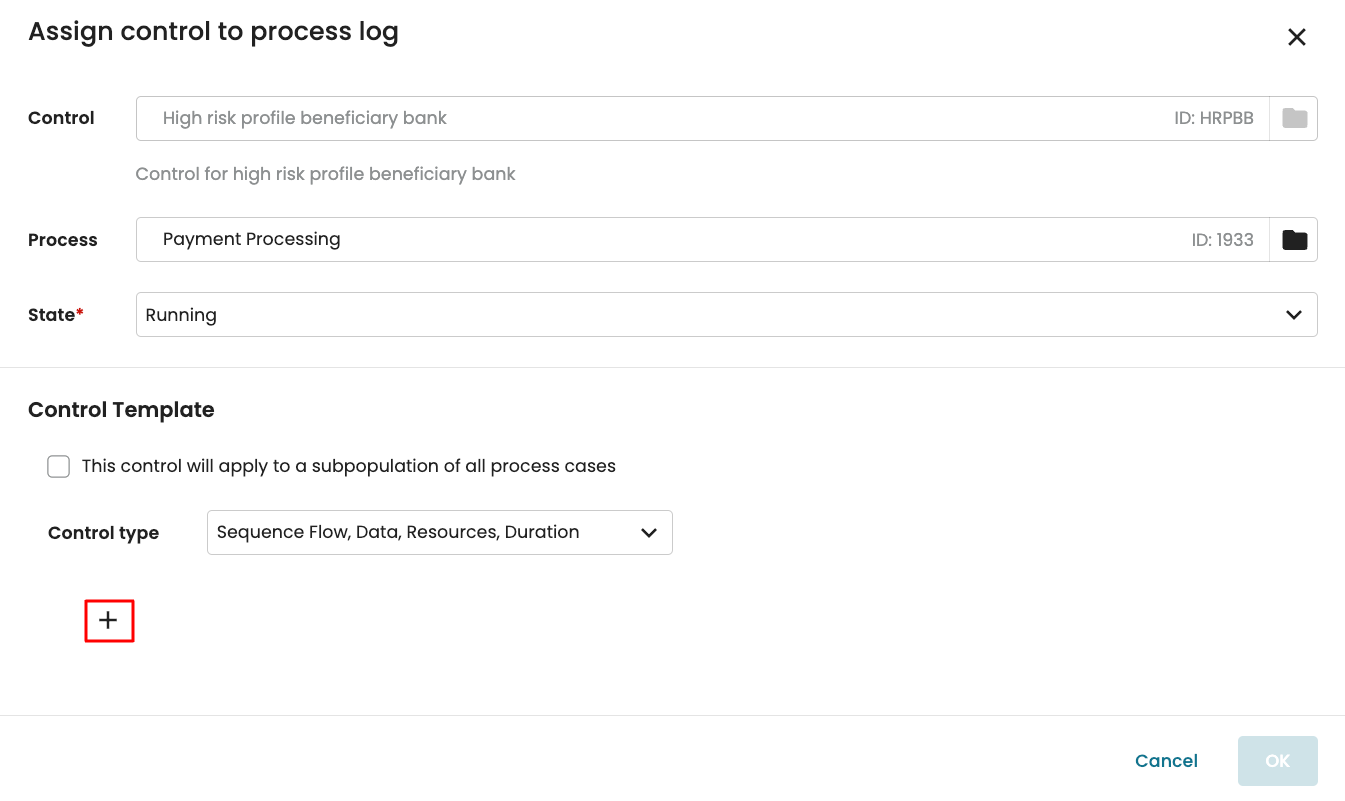The image size is (1345, 801).
Task: Confirm with the OK button
Action: click(1277, 761)
